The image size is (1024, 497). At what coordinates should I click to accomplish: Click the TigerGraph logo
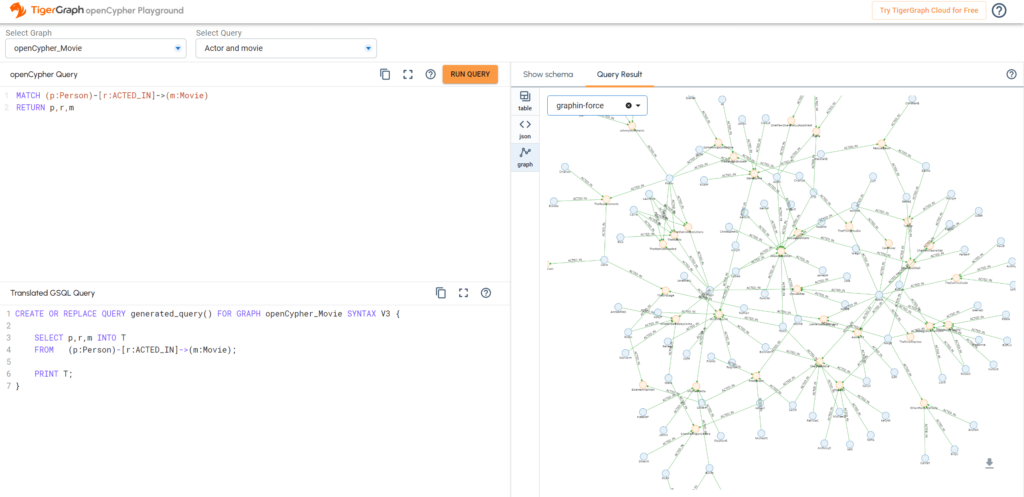[x=46, y=10]
